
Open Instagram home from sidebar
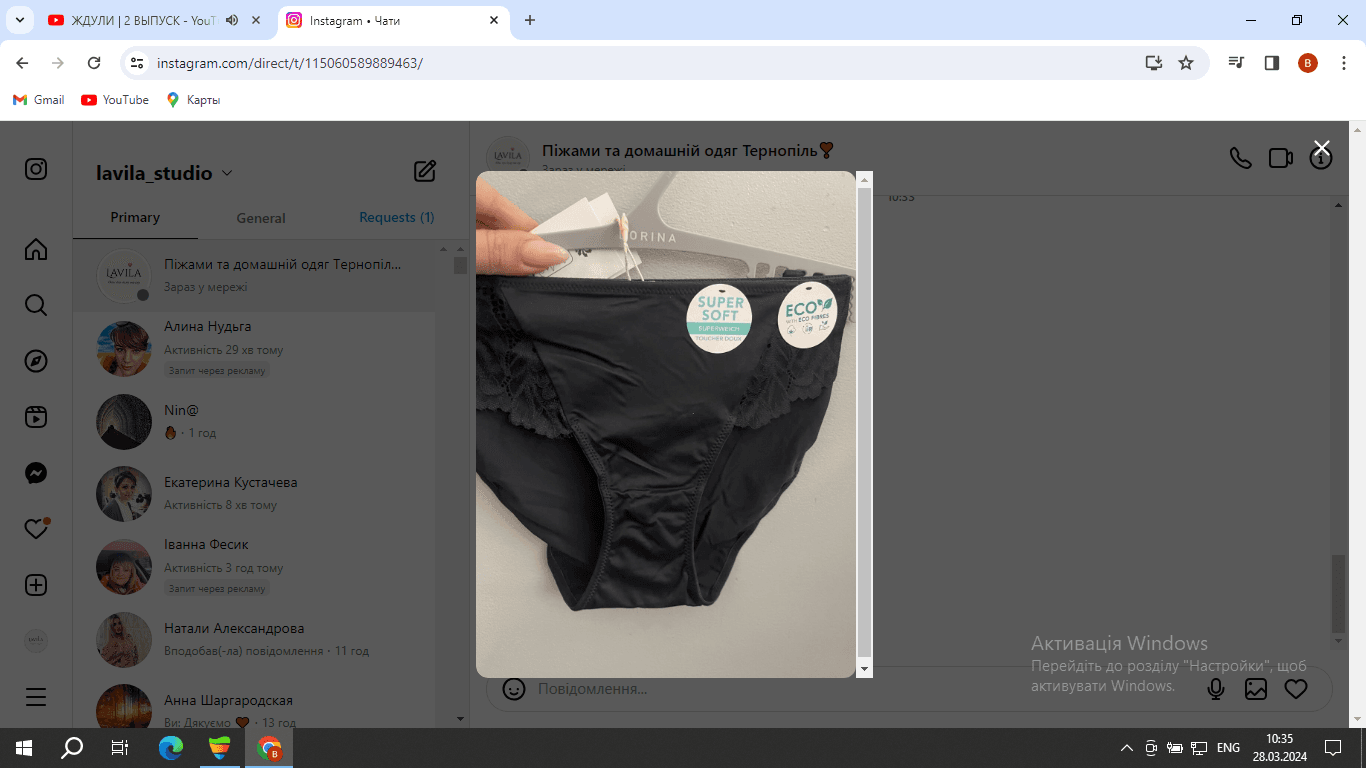tap(36, 249)
